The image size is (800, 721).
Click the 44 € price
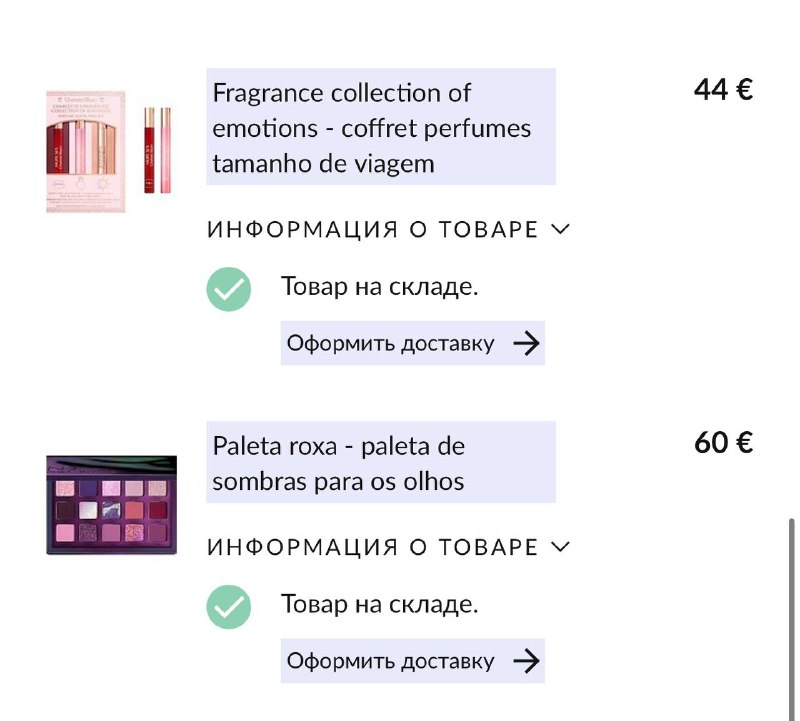pos(723,89)
